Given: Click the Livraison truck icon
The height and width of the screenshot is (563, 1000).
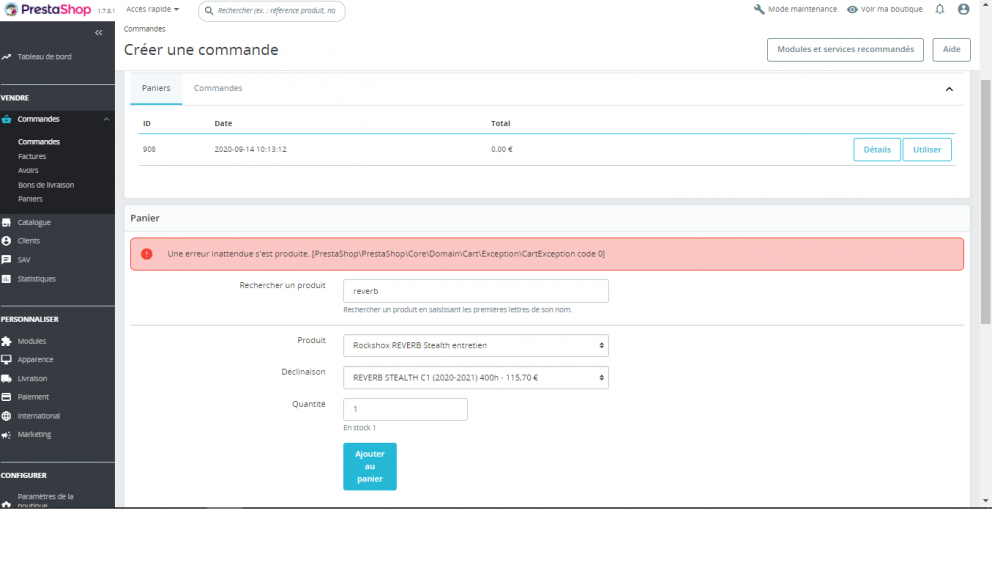Looking at the screenshot, I should pos(6,379).
